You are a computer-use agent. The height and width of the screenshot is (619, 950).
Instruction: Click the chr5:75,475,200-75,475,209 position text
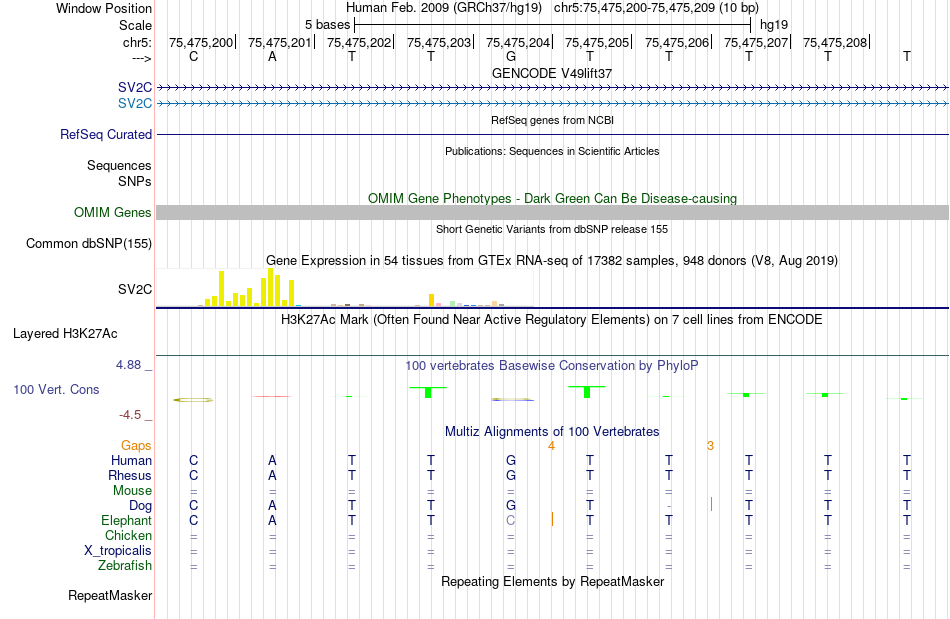[656, 8]
